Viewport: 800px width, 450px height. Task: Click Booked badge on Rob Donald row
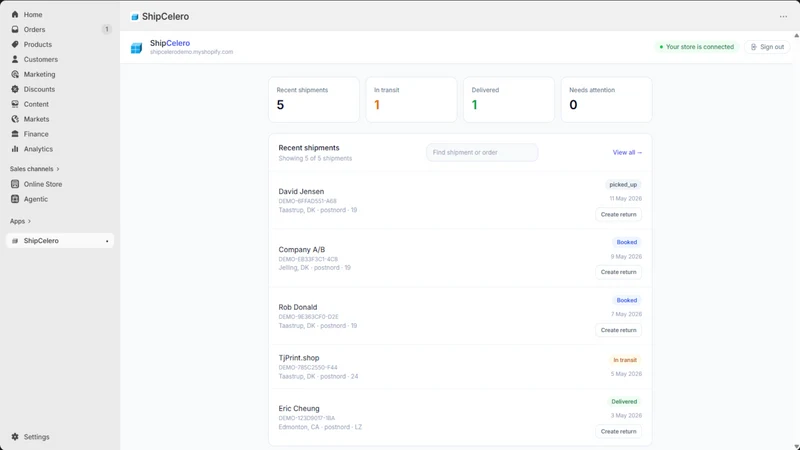pos(627,301)
